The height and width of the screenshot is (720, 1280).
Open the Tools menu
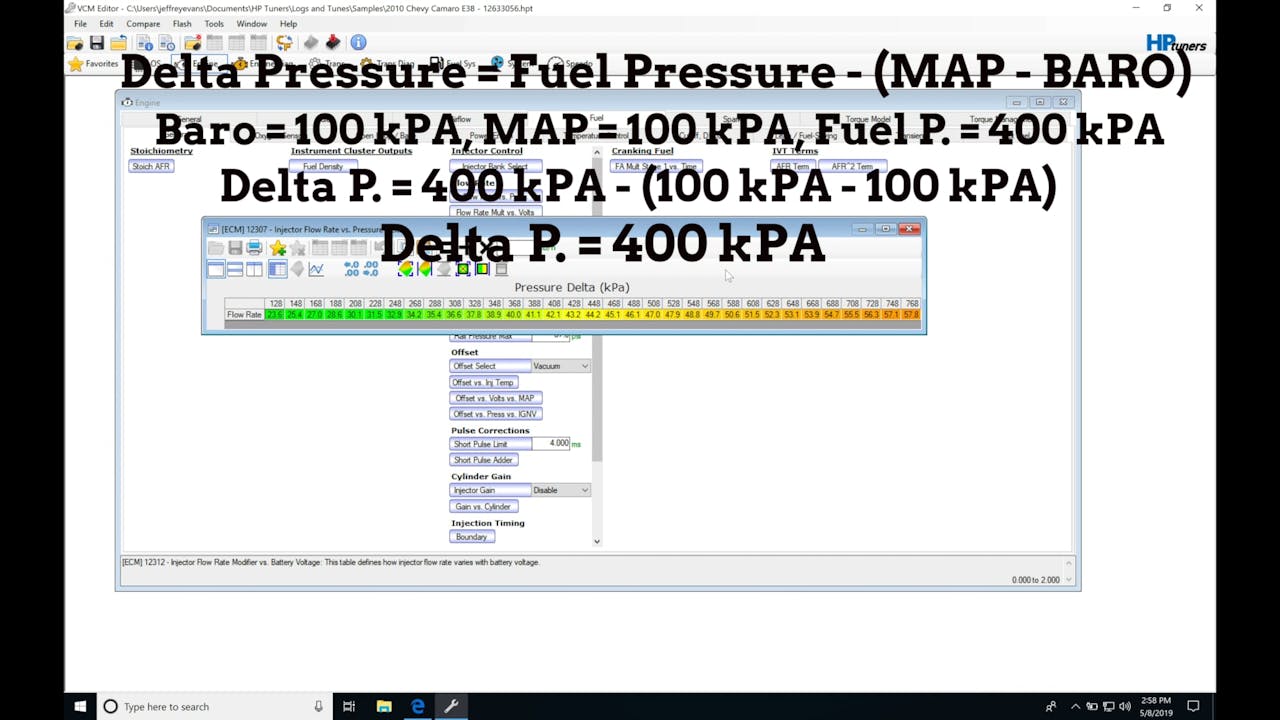coord(214,23)
